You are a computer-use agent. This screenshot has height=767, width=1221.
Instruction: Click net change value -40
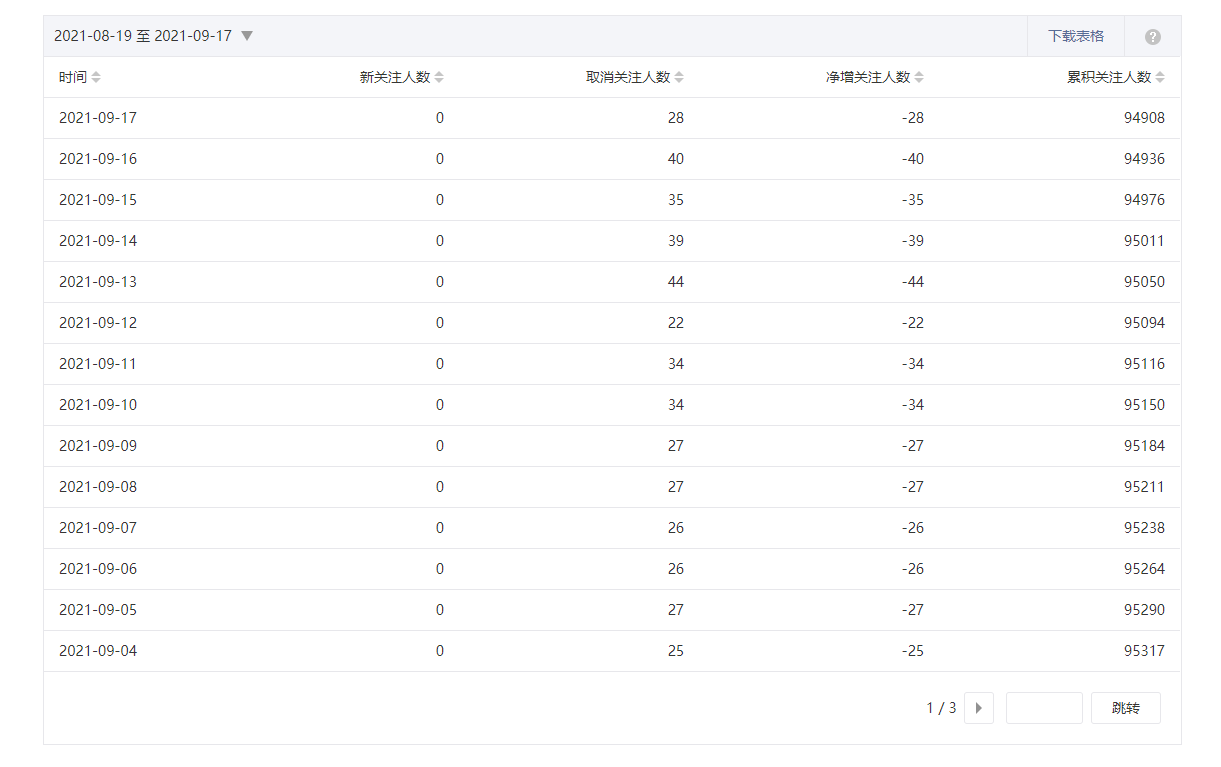pos(912,159)
